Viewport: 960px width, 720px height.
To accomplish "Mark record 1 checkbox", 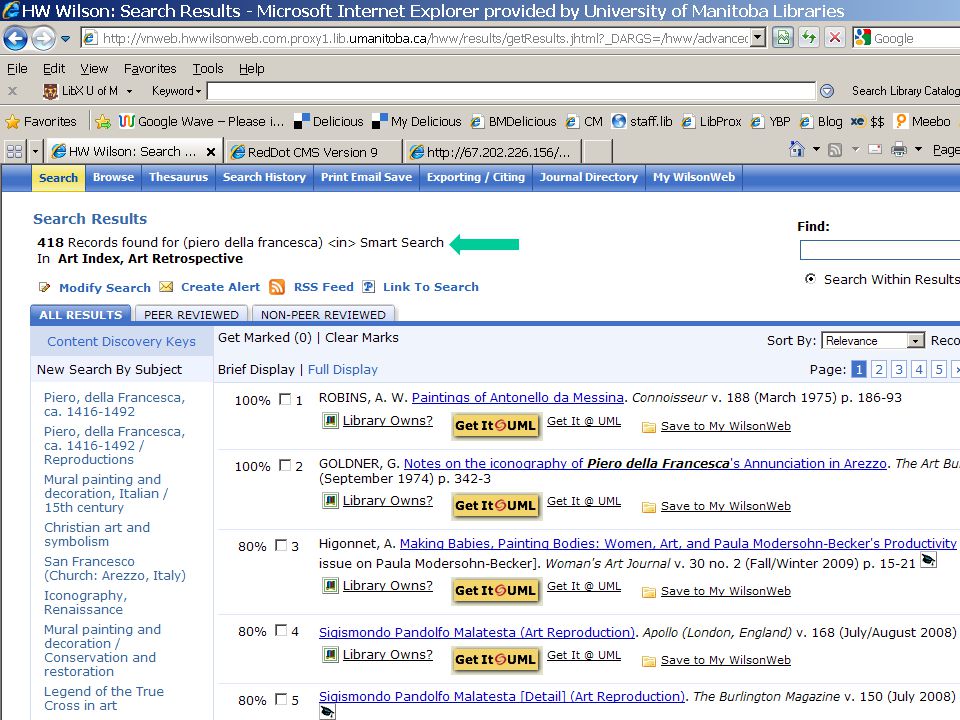I will (x=285, y=399).
